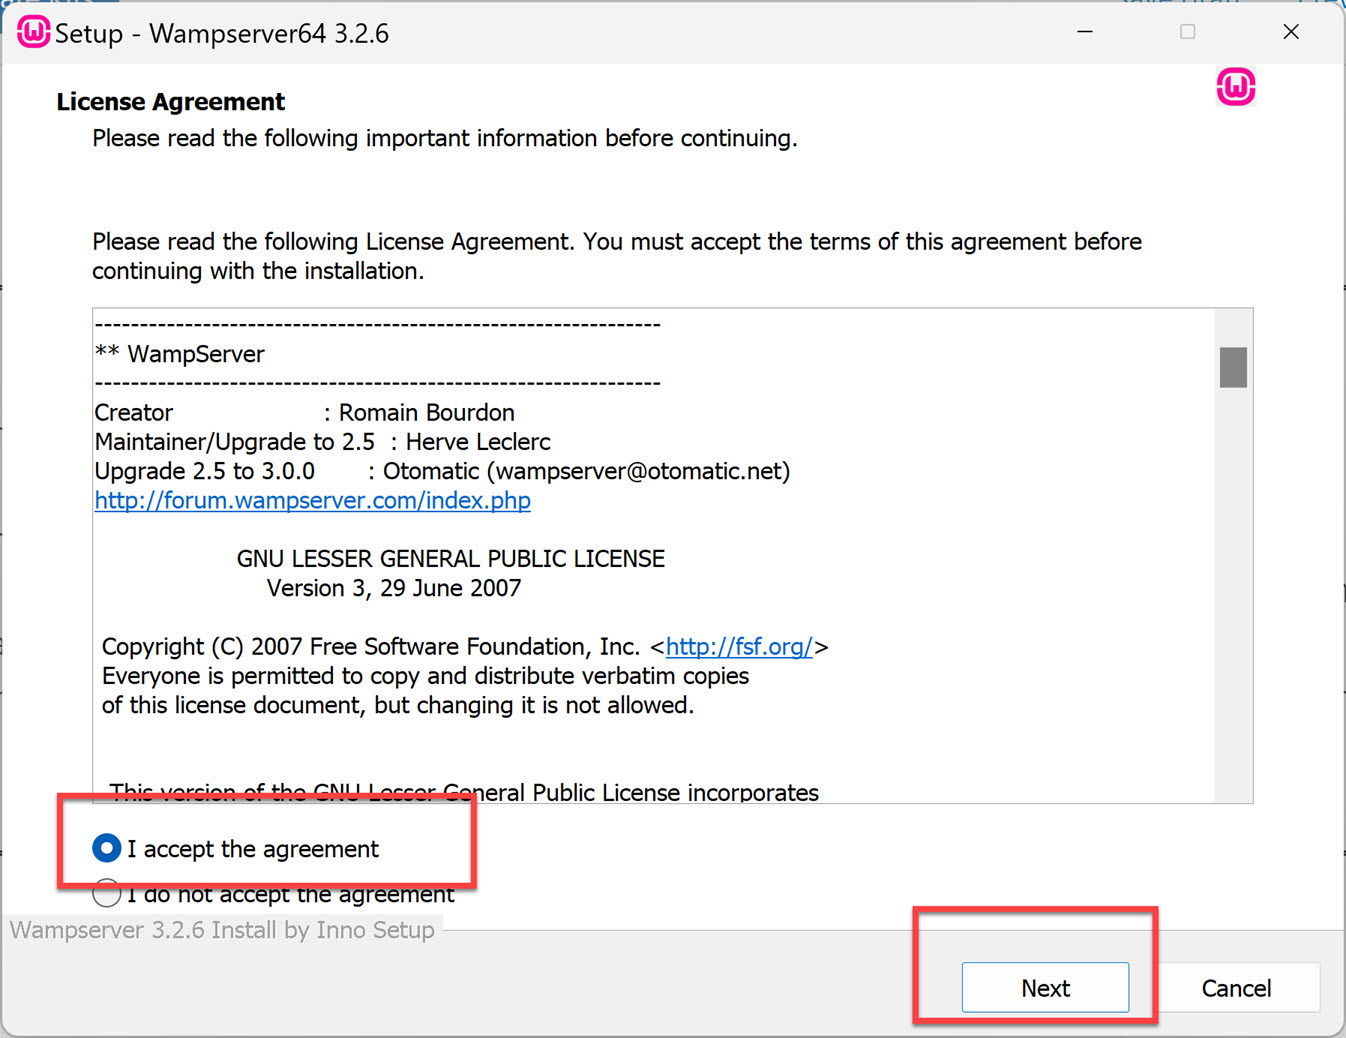This screenshot has height=1038, width=1346.
Task: Open the WampServer forum link
Action: click(312, 500)
